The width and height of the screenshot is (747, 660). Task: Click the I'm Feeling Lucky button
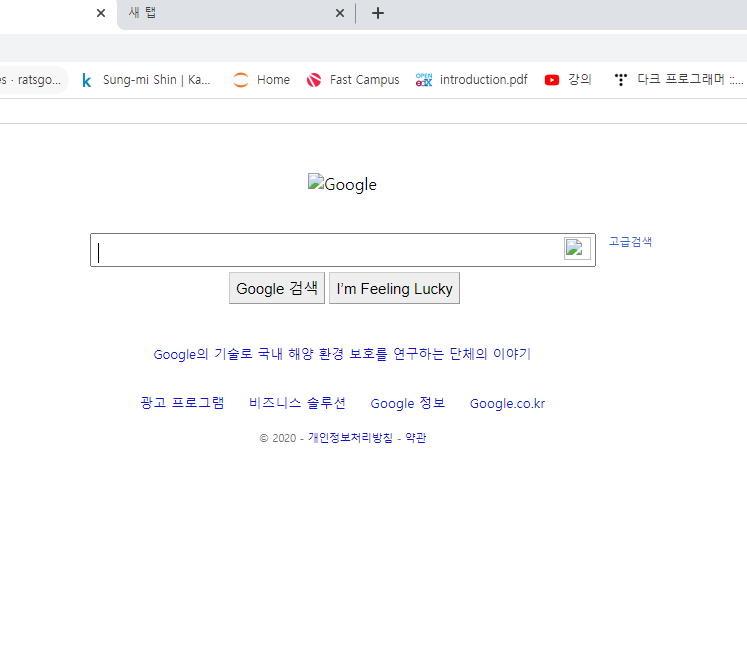[x=394, y=288]
